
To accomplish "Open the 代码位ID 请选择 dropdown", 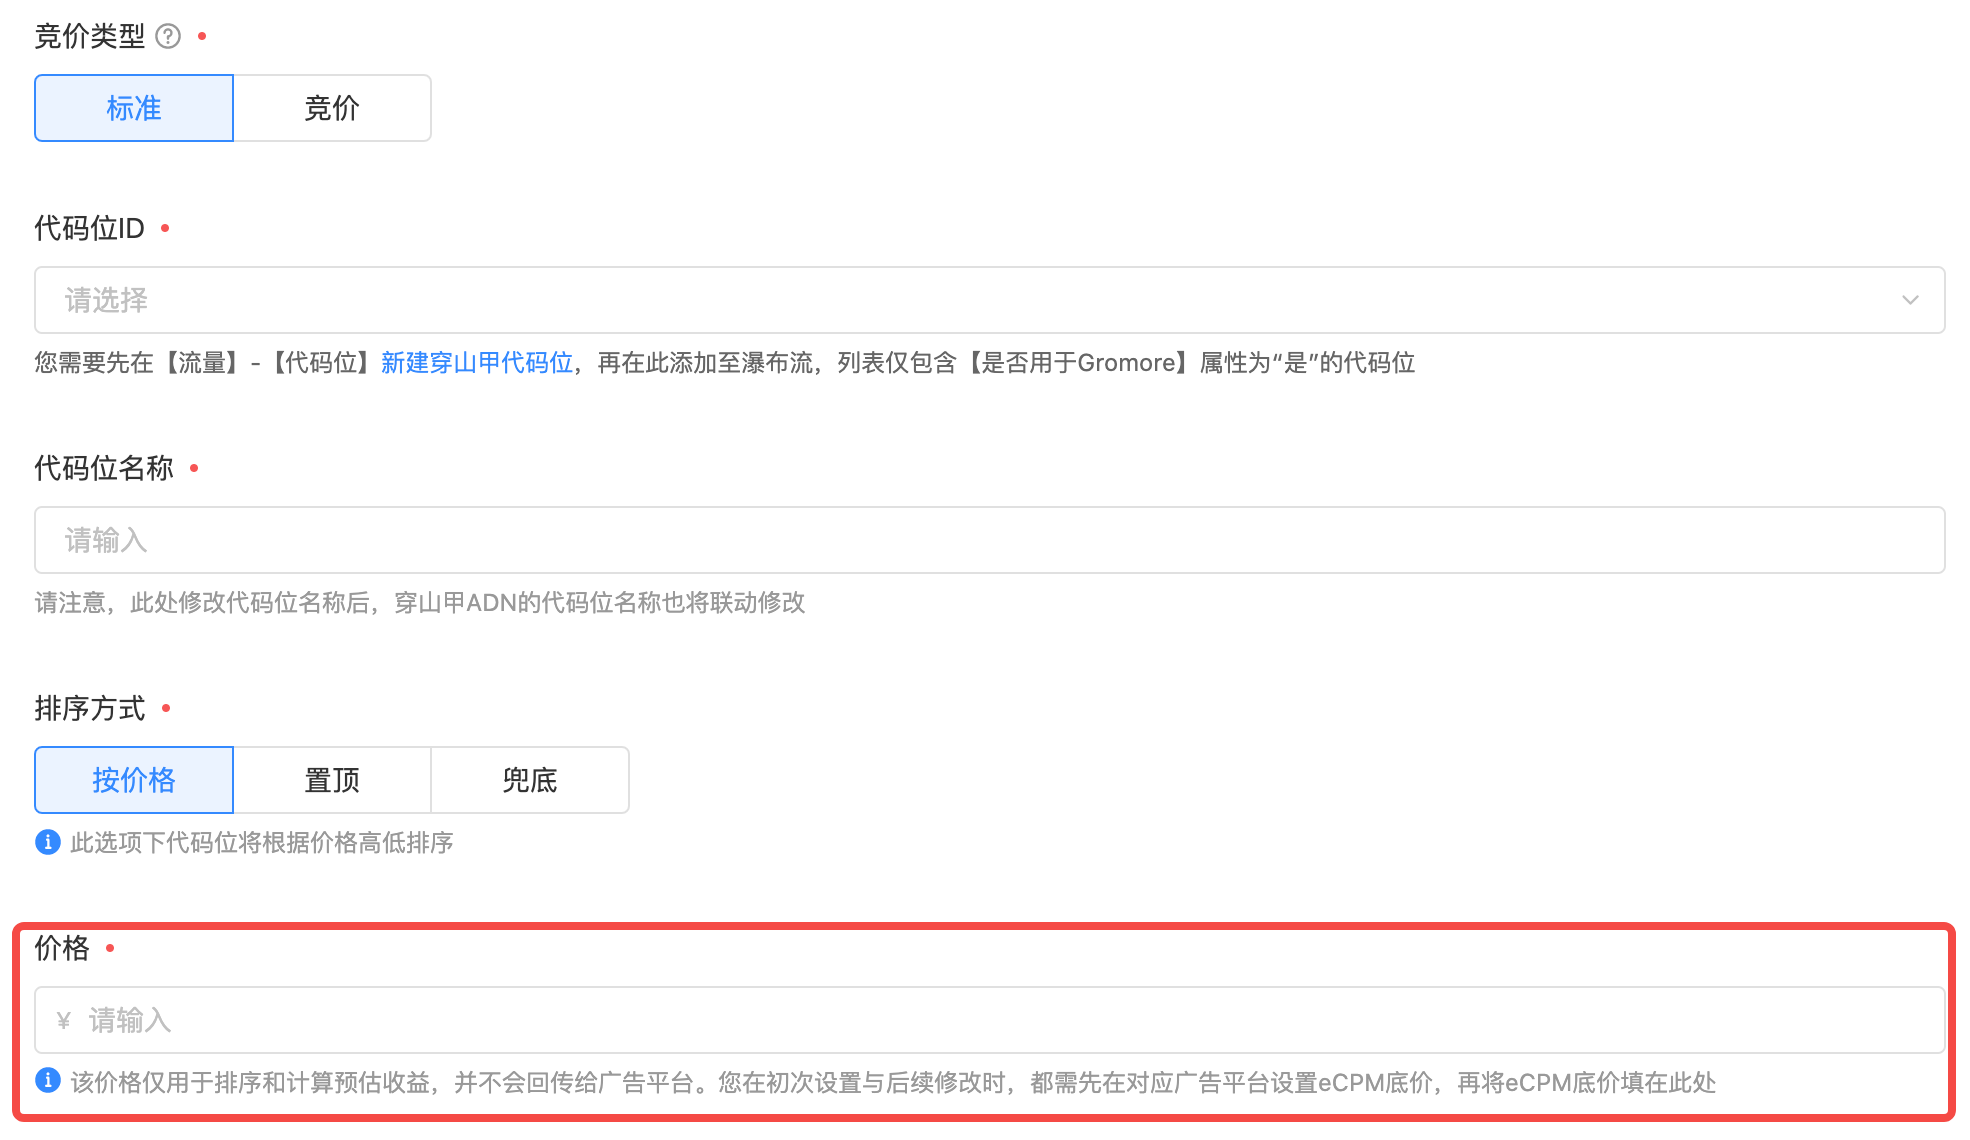I will point(960,300).
